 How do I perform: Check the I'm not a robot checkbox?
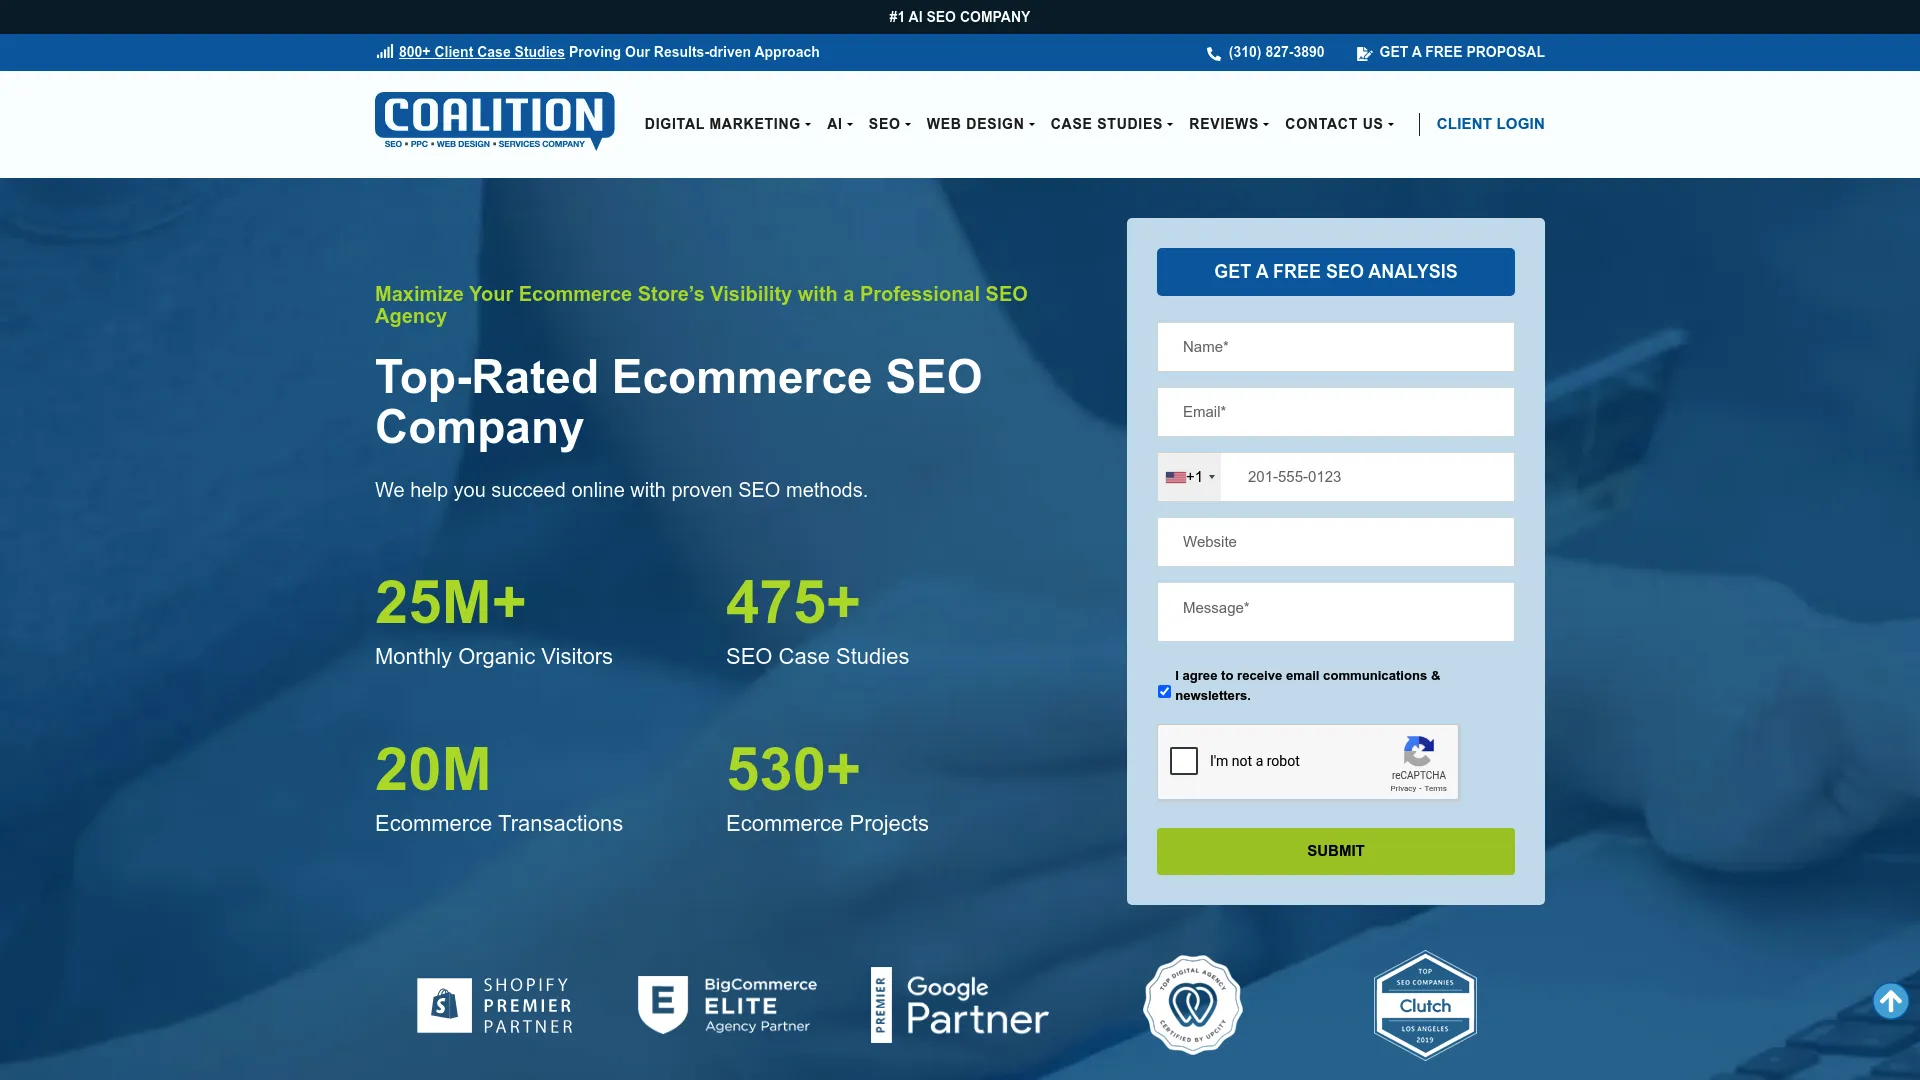[x=1184, y=761]
